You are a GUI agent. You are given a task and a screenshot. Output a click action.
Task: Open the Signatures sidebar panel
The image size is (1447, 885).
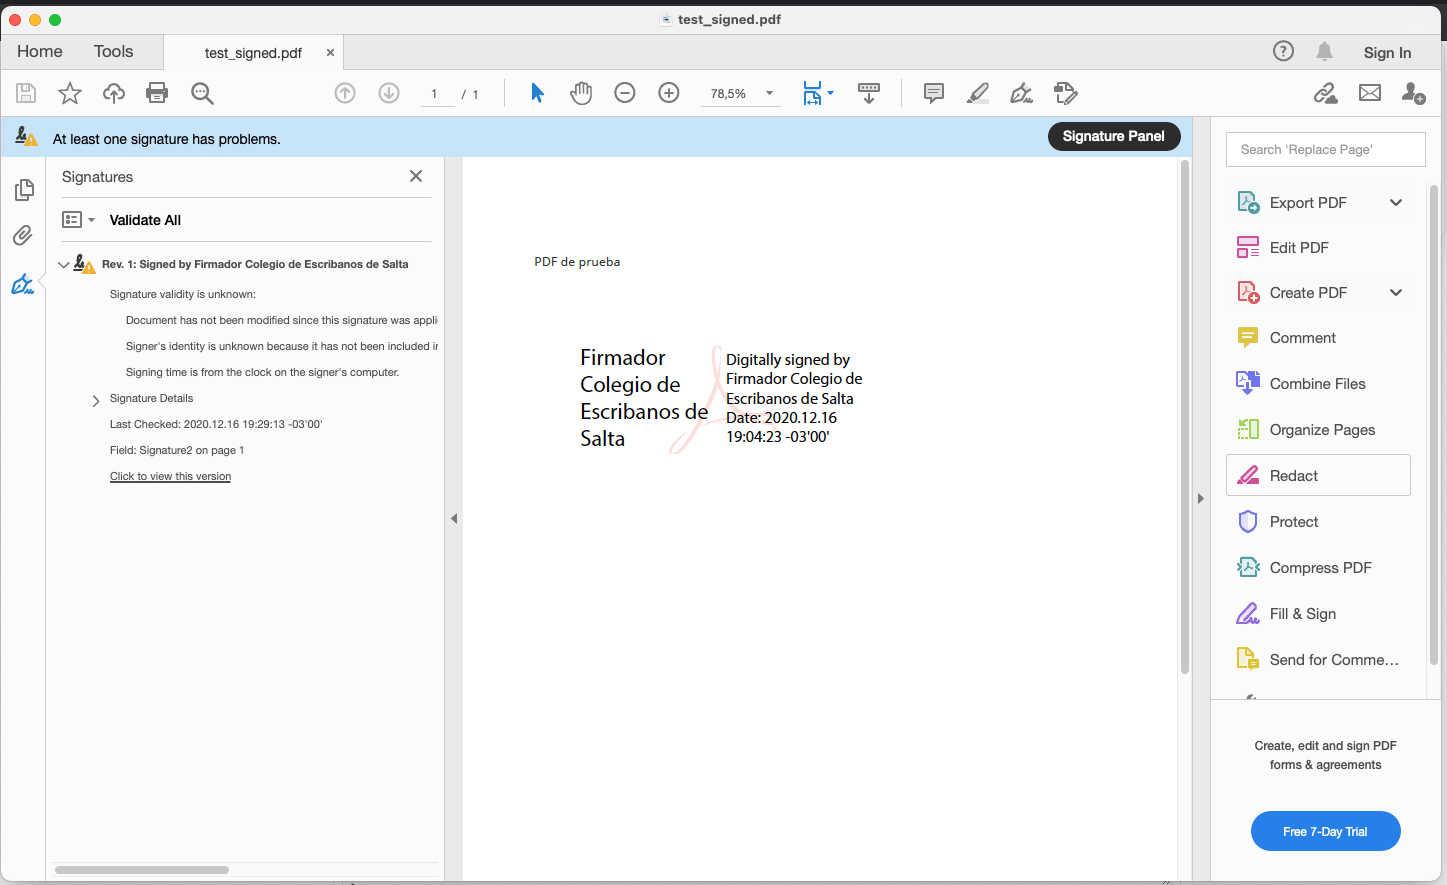coord(24,284)
